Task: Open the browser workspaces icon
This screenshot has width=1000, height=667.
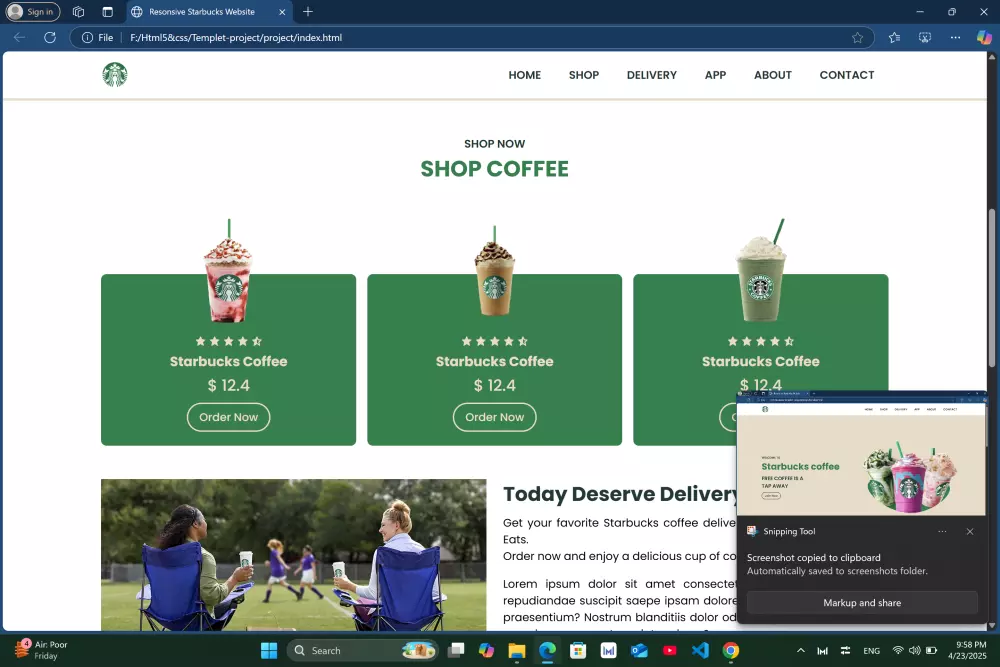Action: pos(78,11)
